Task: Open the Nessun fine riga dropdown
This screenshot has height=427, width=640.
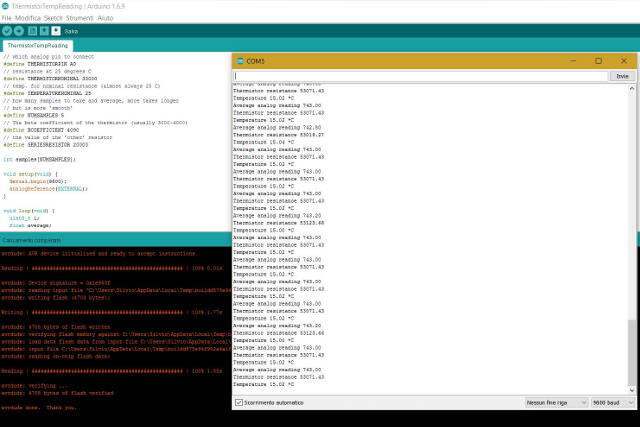Action: pyautogui.click(x=556, y=403)
